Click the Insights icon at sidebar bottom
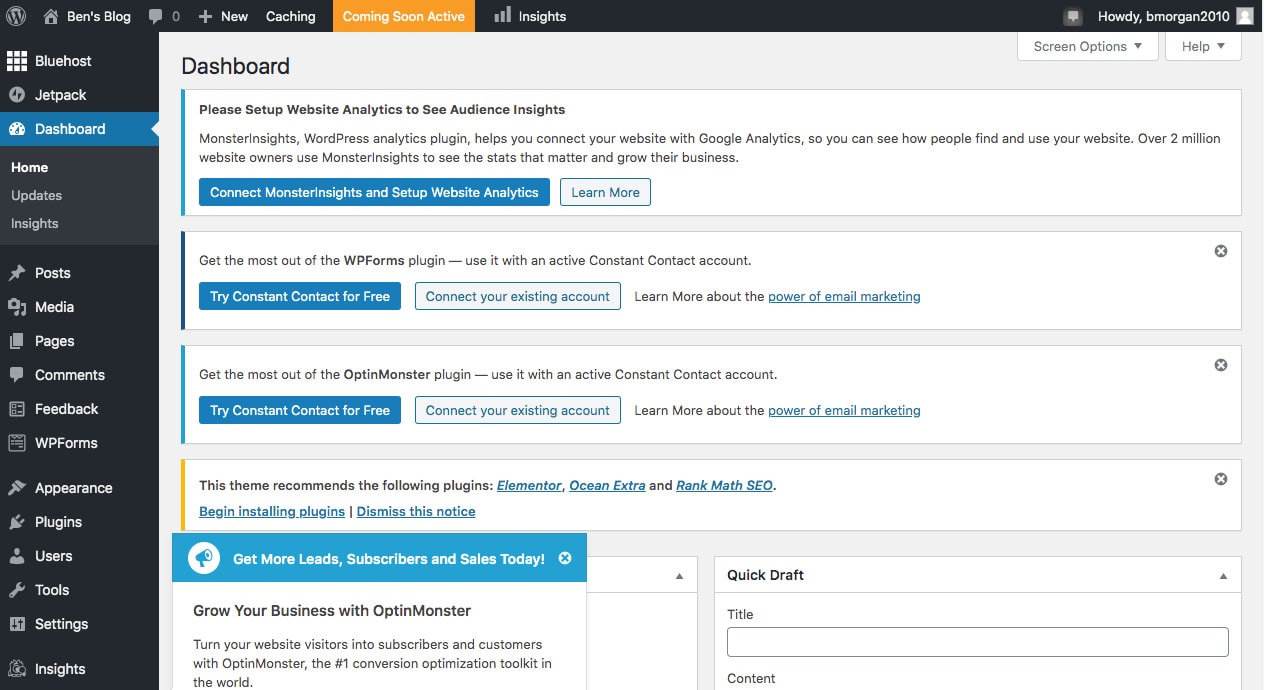This screenshot has height=690, width=1264. coord(17,669)
